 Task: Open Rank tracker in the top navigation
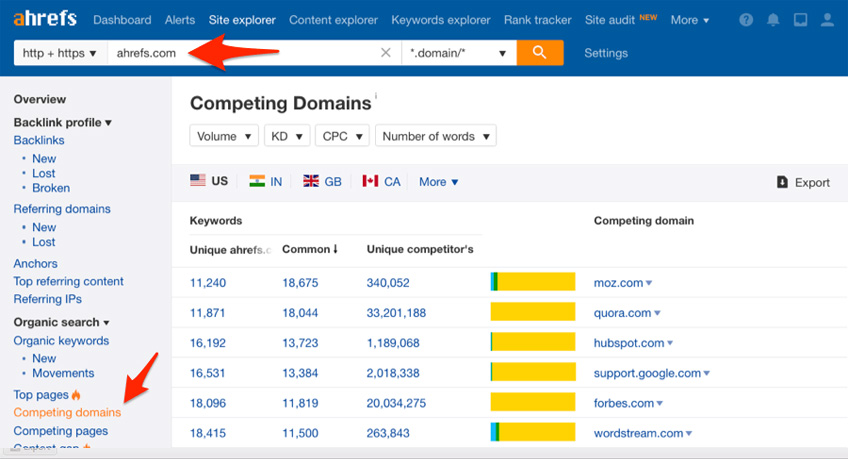(x=538, y=20)
